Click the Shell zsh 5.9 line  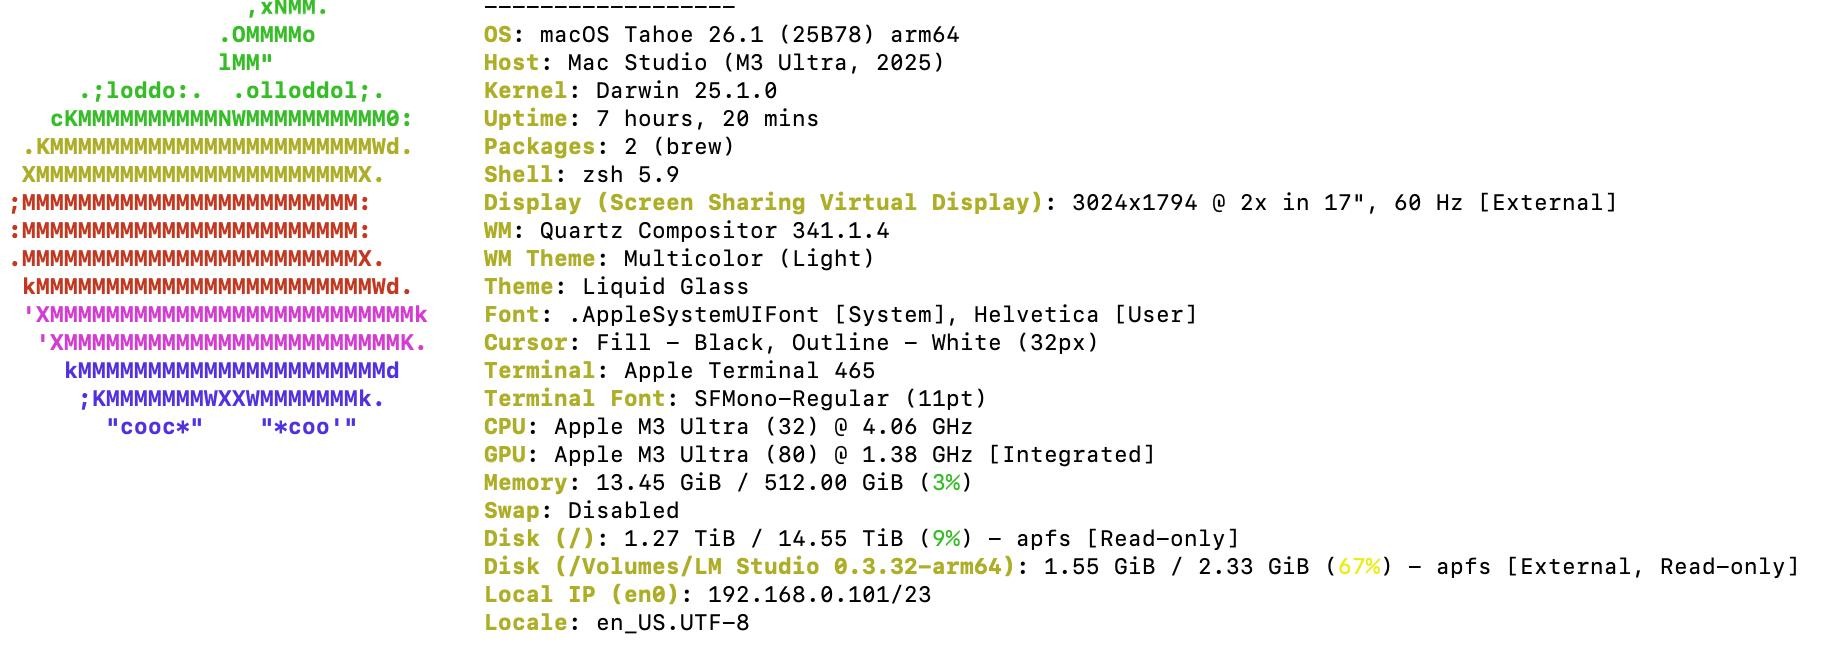(x=581, y=175)
